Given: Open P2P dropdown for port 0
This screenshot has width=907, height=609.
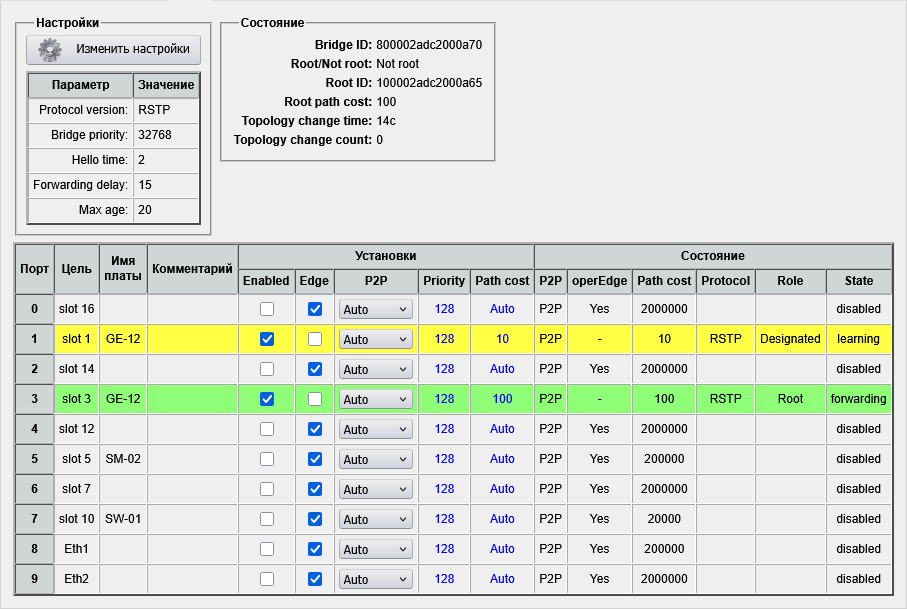Looking at the screenshot, I should pyautogui.click(x=375, y=309).
